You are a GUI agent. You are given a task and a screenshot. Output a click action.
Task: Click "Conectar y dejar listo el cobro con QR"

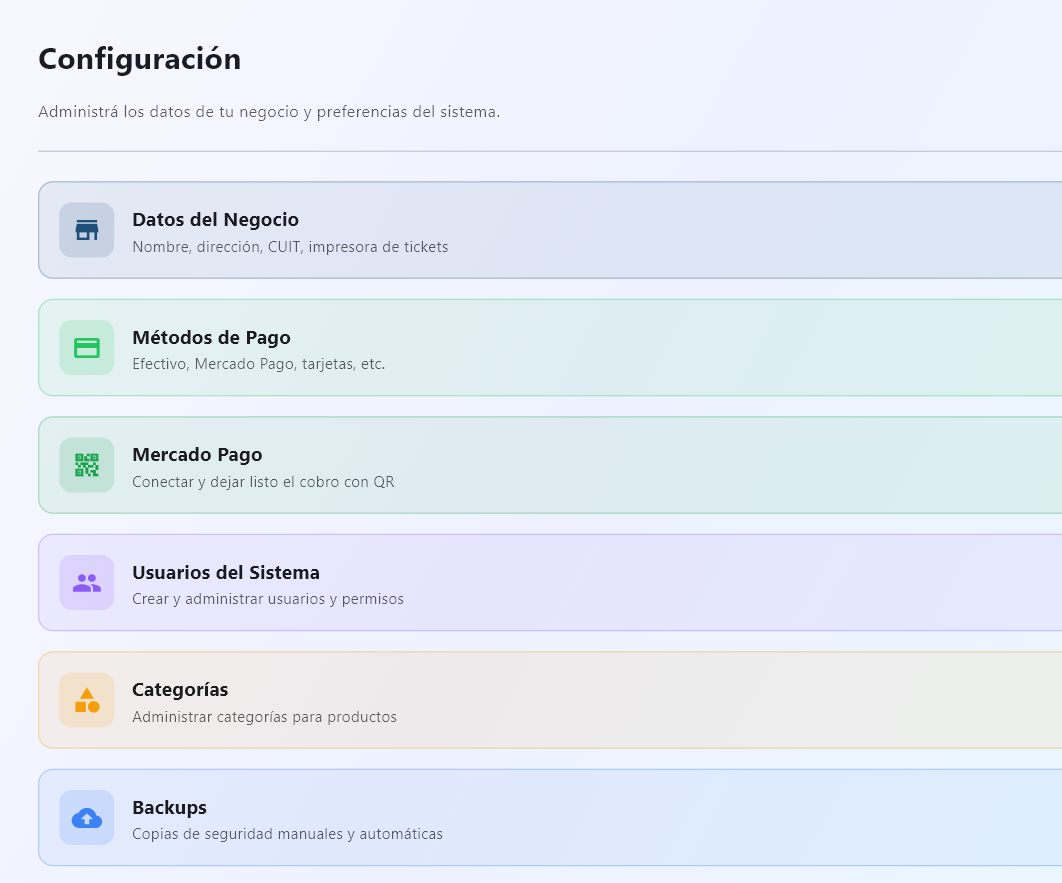click(x=263, y=482)
